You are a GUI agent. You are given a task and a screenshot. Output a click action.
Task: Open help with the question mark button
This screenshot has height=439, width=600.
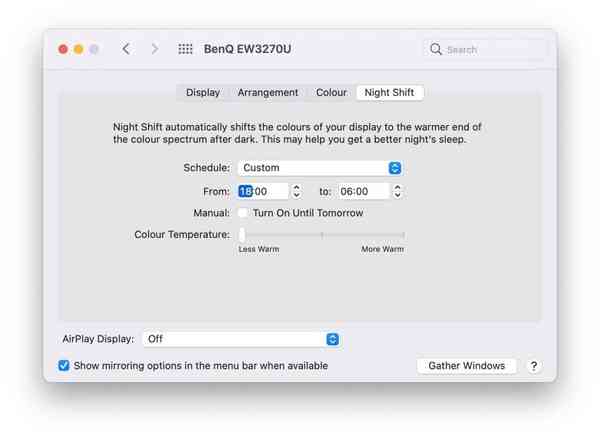[533, 366]
